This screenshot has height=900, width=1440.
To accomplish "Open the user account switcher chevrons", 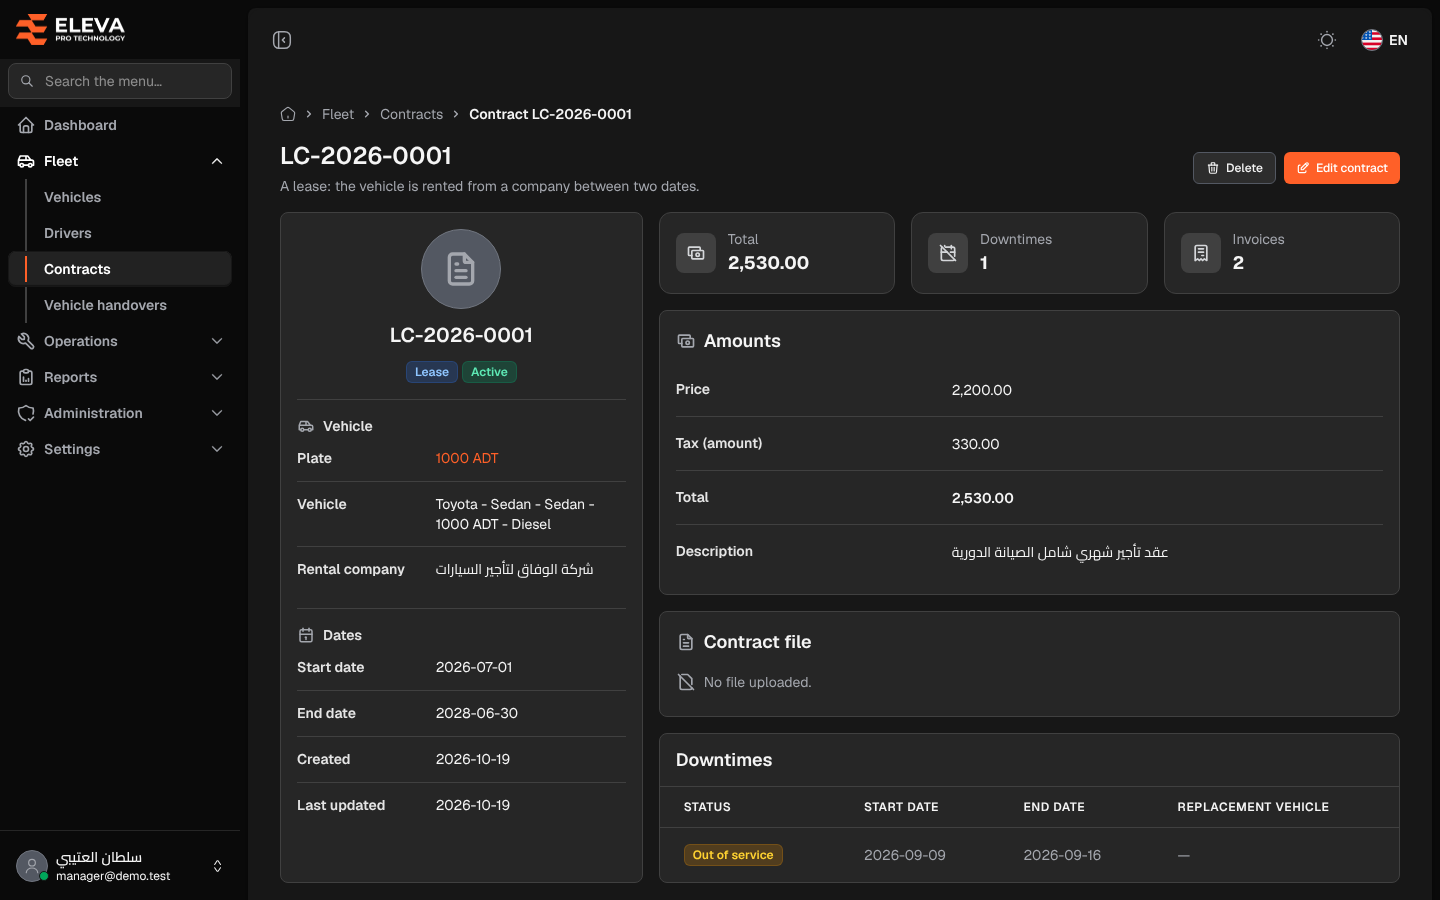I will [218, 866].
